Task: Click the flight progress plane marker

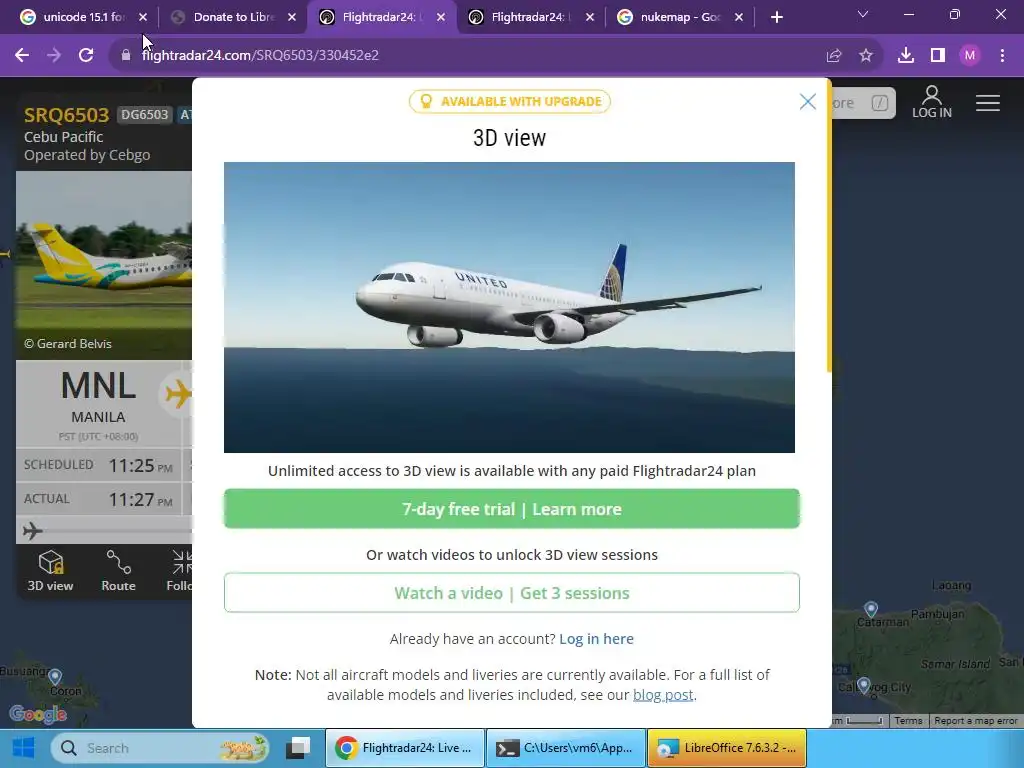Action: tap(33, 531)
